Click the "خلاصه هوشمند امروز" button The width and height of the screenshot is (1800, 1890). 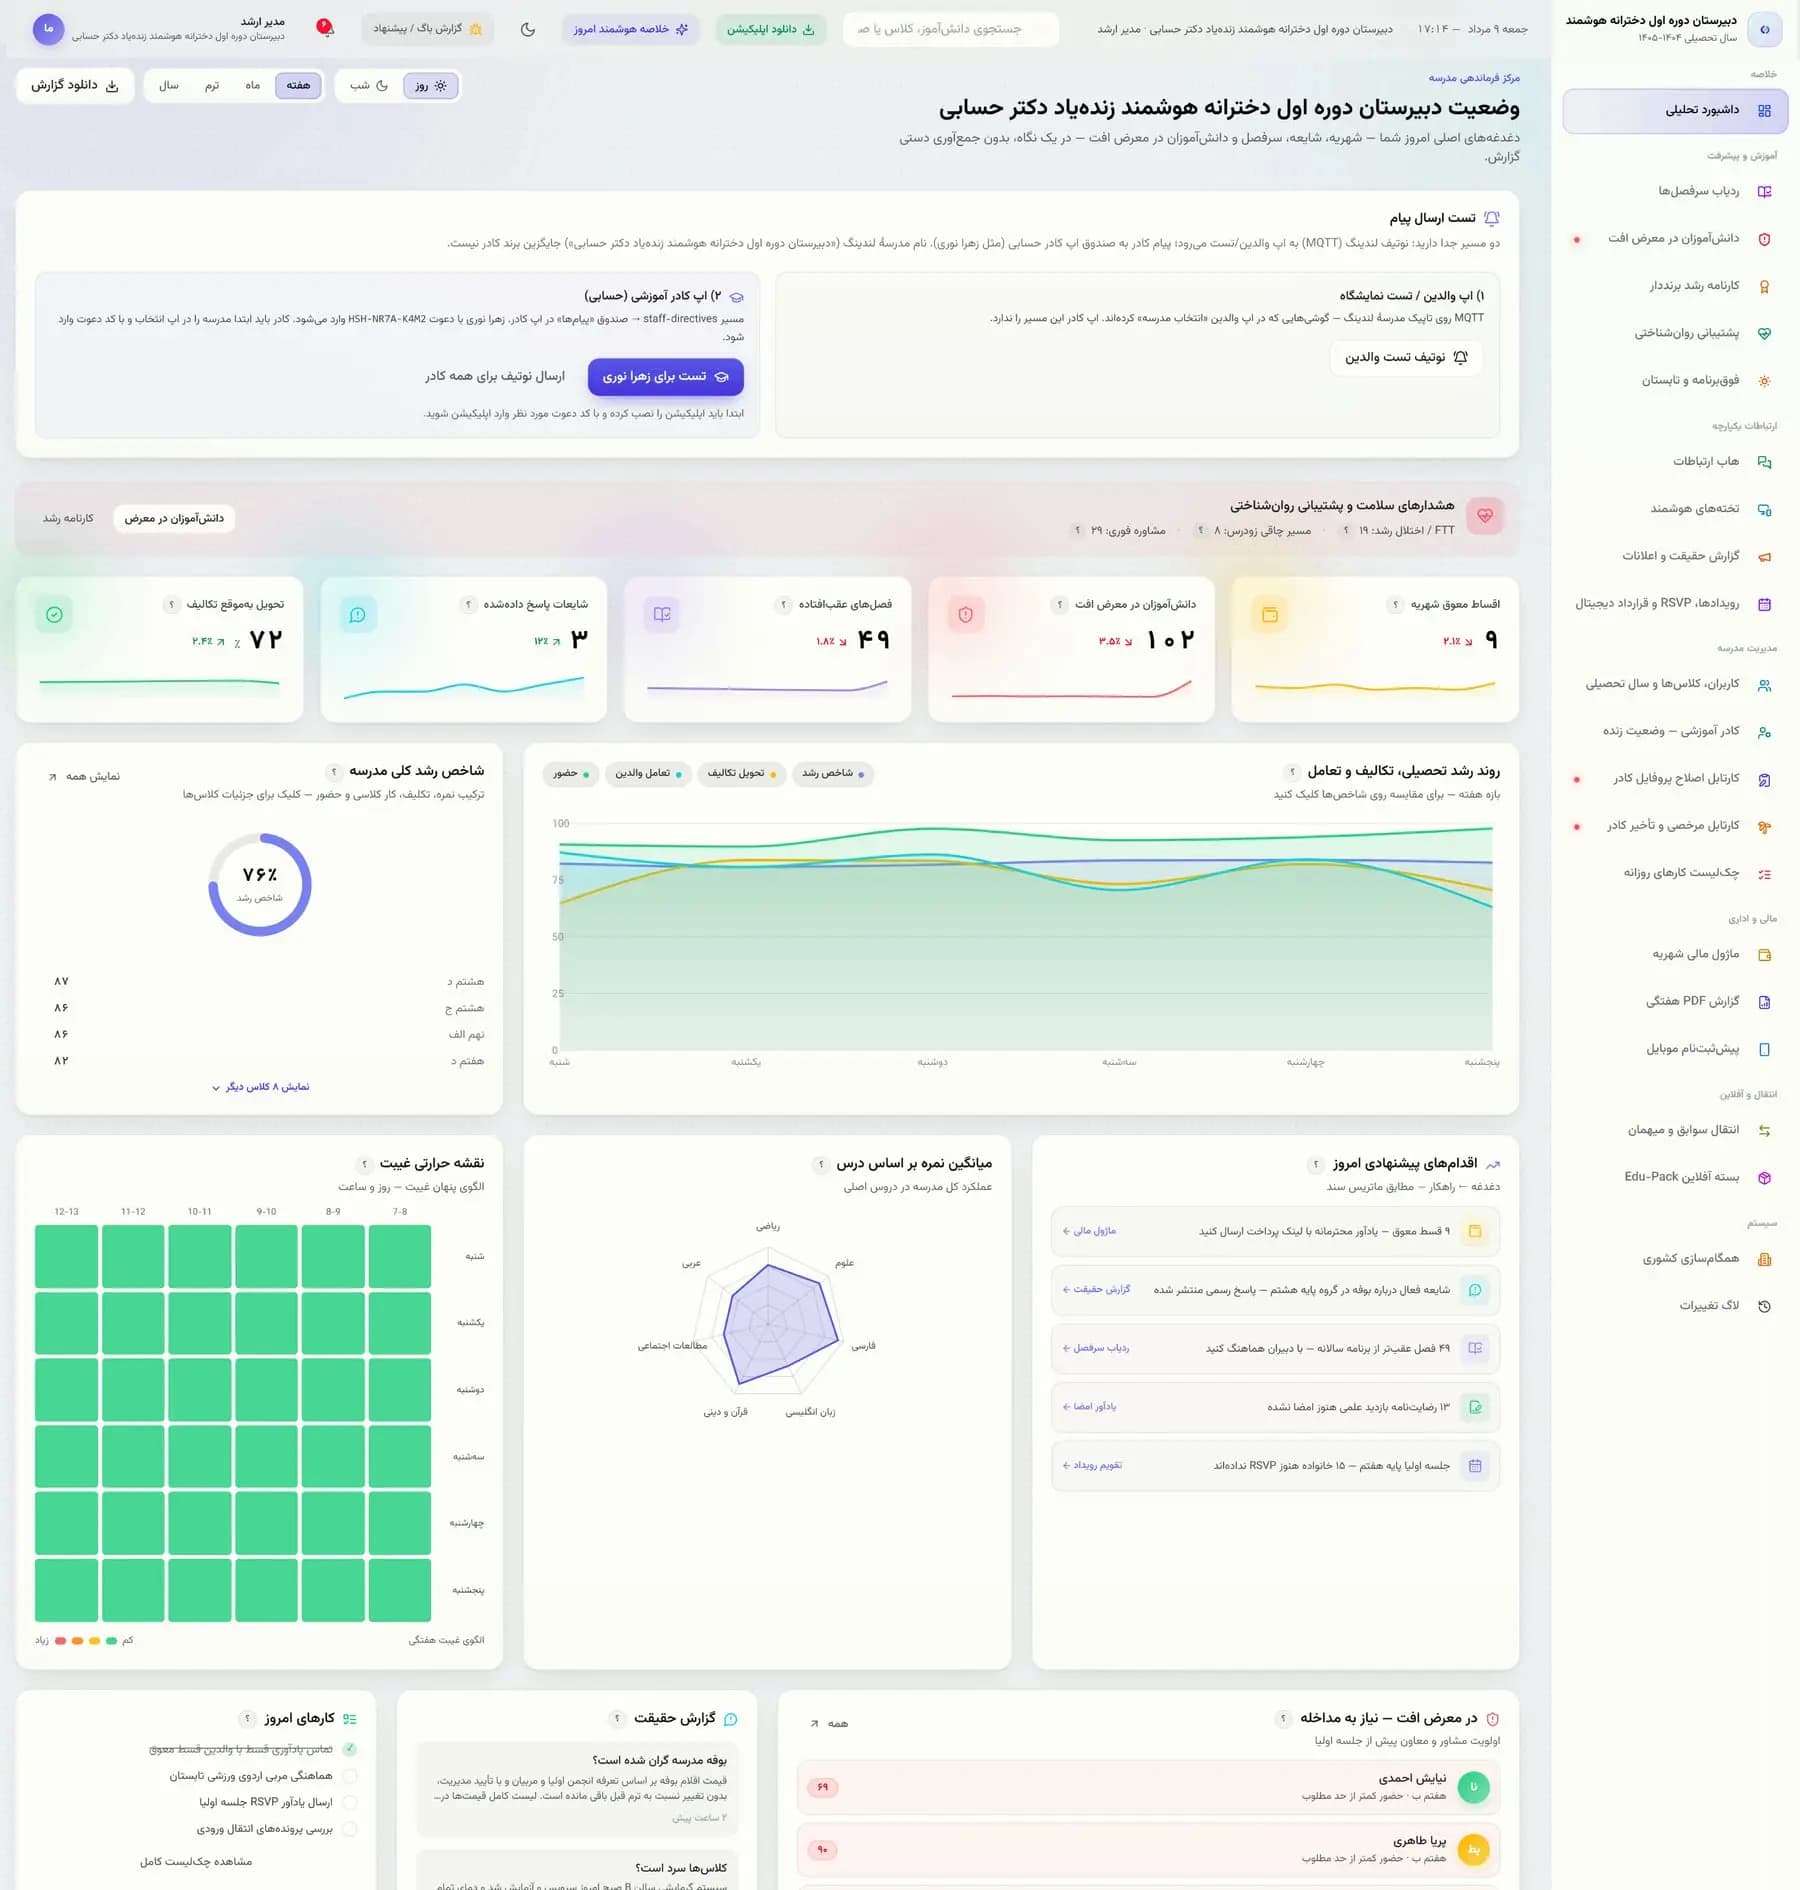(x=631, y=29)
